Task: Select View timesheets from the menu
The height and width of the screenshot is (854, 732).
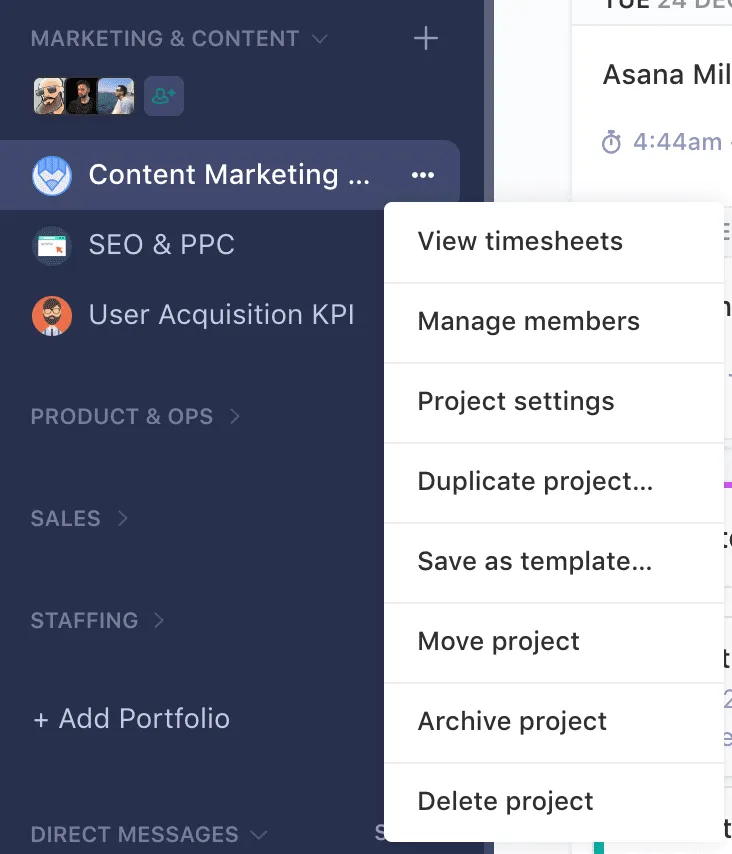Action: coord(520,242)
